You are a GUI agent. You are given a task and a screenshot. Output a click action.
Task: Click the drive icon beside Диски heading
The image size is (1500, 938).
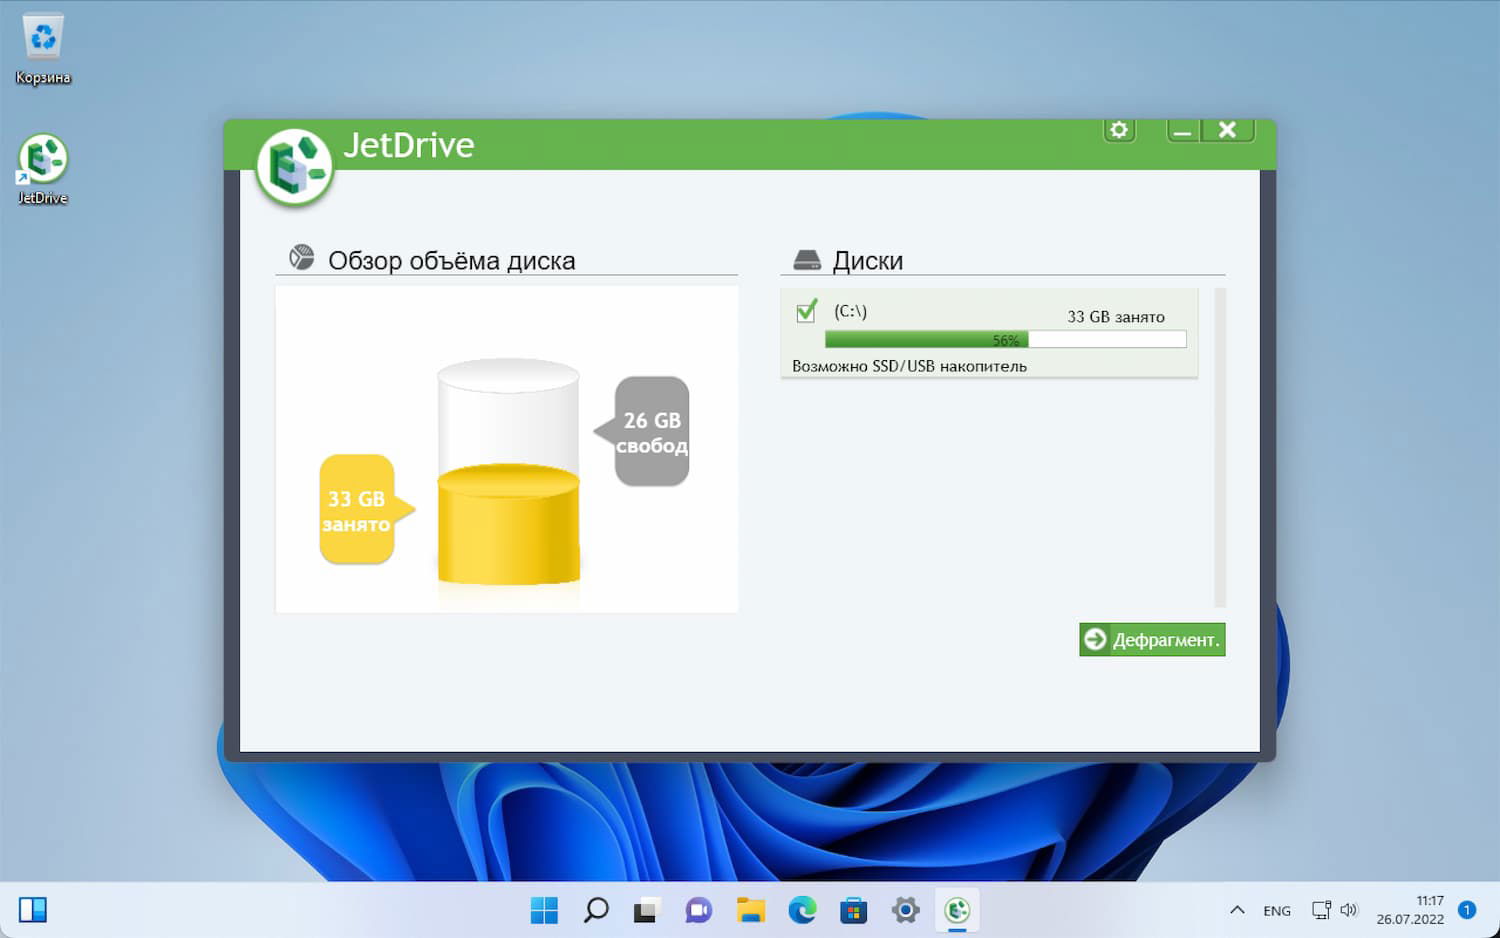[807, 260]
